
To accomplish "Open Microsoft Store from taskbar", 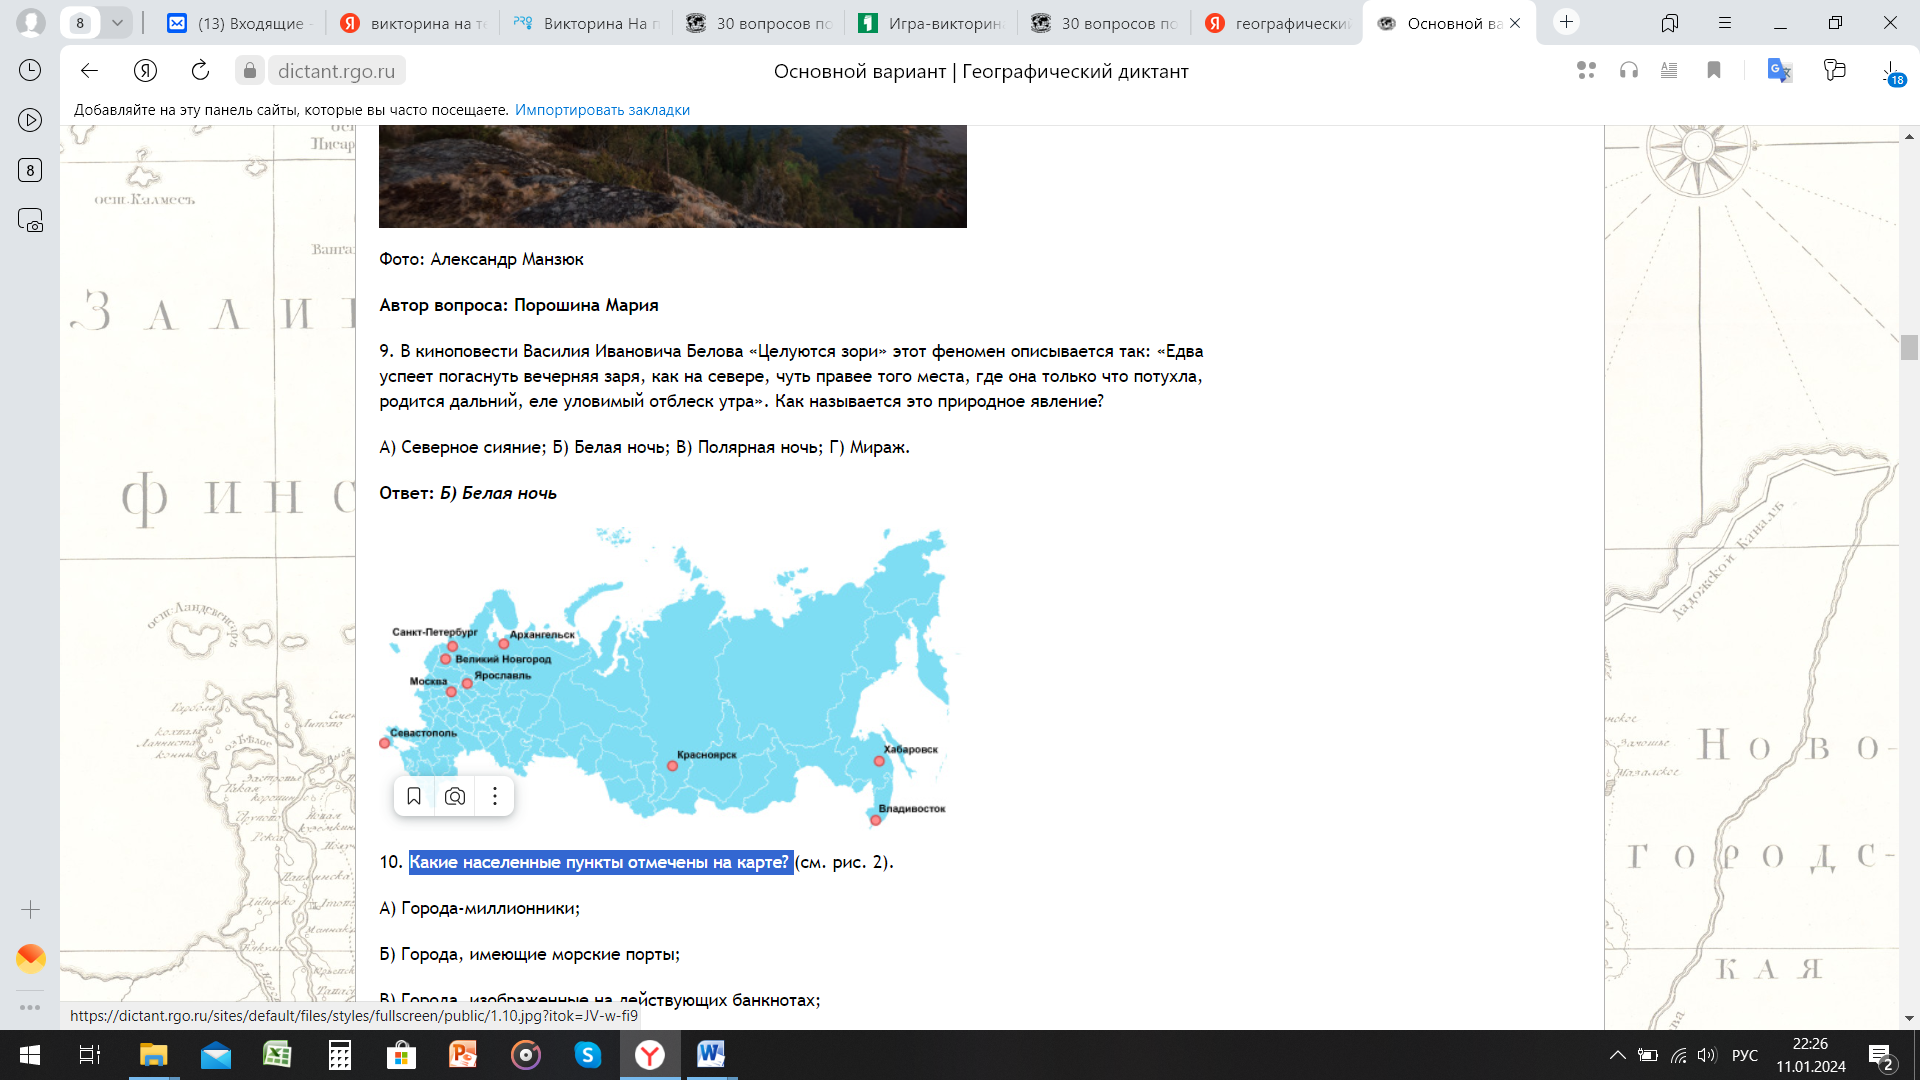I will [401, 1055].
